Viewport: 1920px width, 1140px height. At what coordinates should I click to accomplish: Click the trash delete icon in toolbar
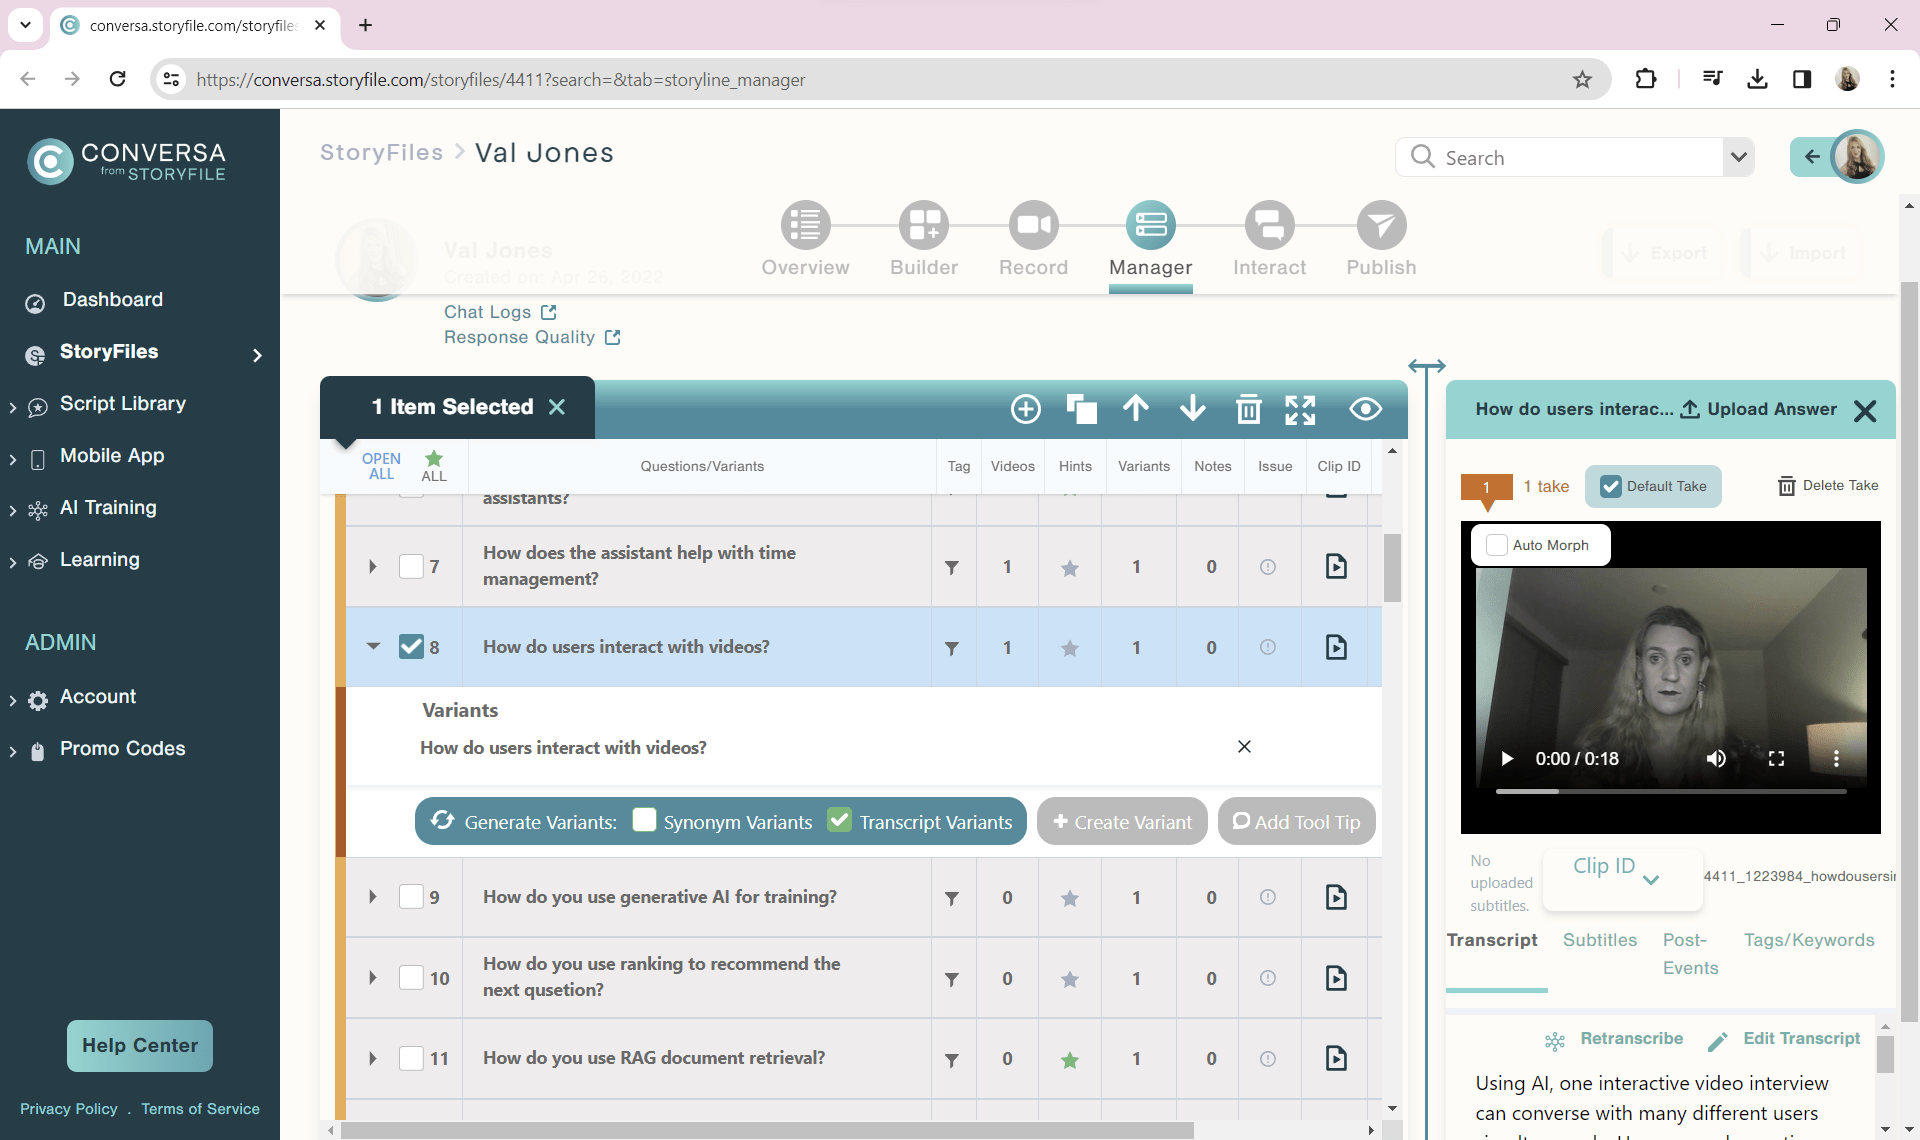coord(1248,409)
